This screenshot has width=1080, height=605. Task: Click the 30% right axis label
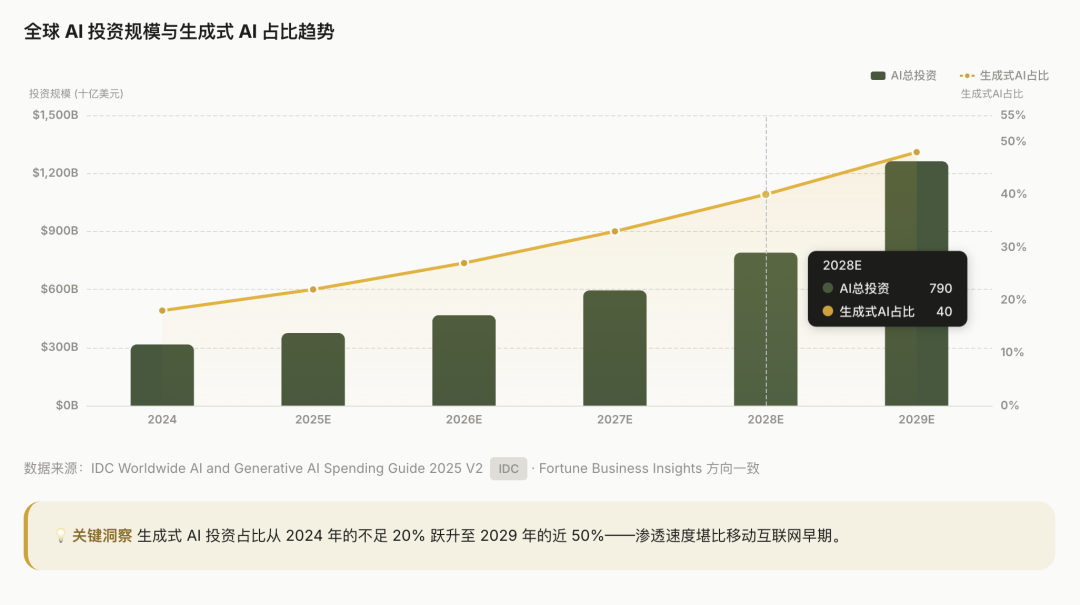click(1013, 247)
